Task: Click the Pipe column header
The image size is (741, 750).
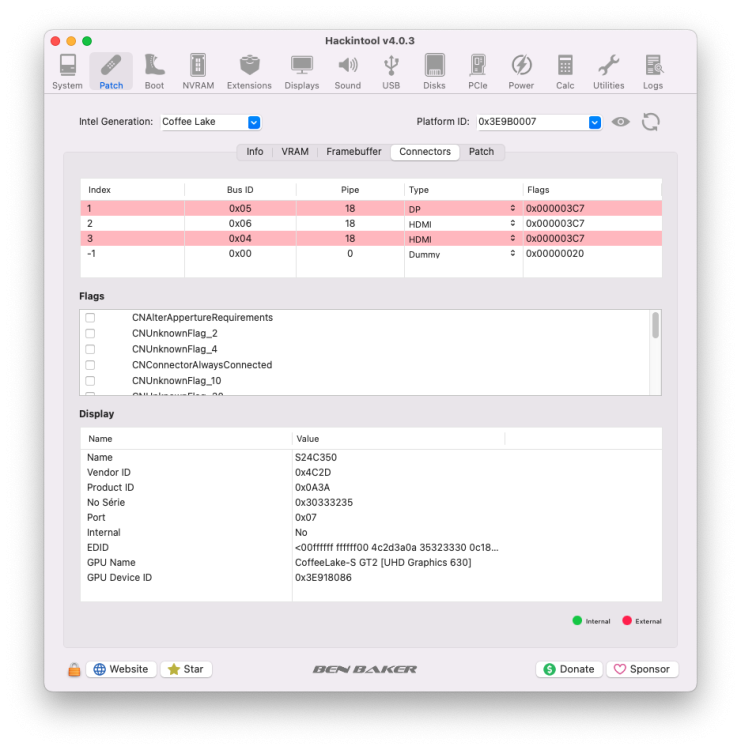Action: (350, 190)
